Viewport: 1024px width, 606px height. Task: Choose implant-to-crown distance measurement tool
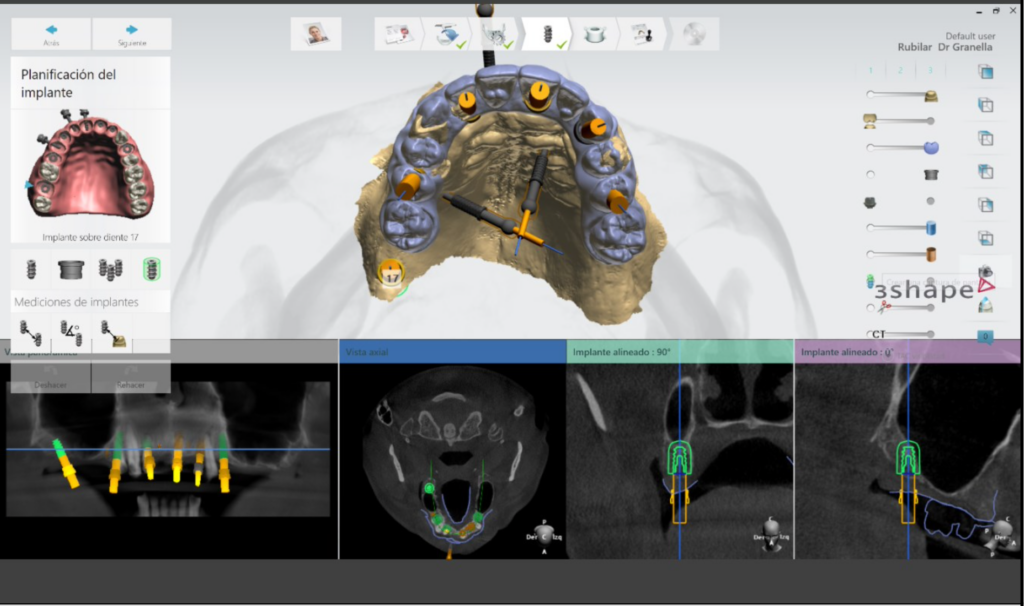[x=112, y=333]
